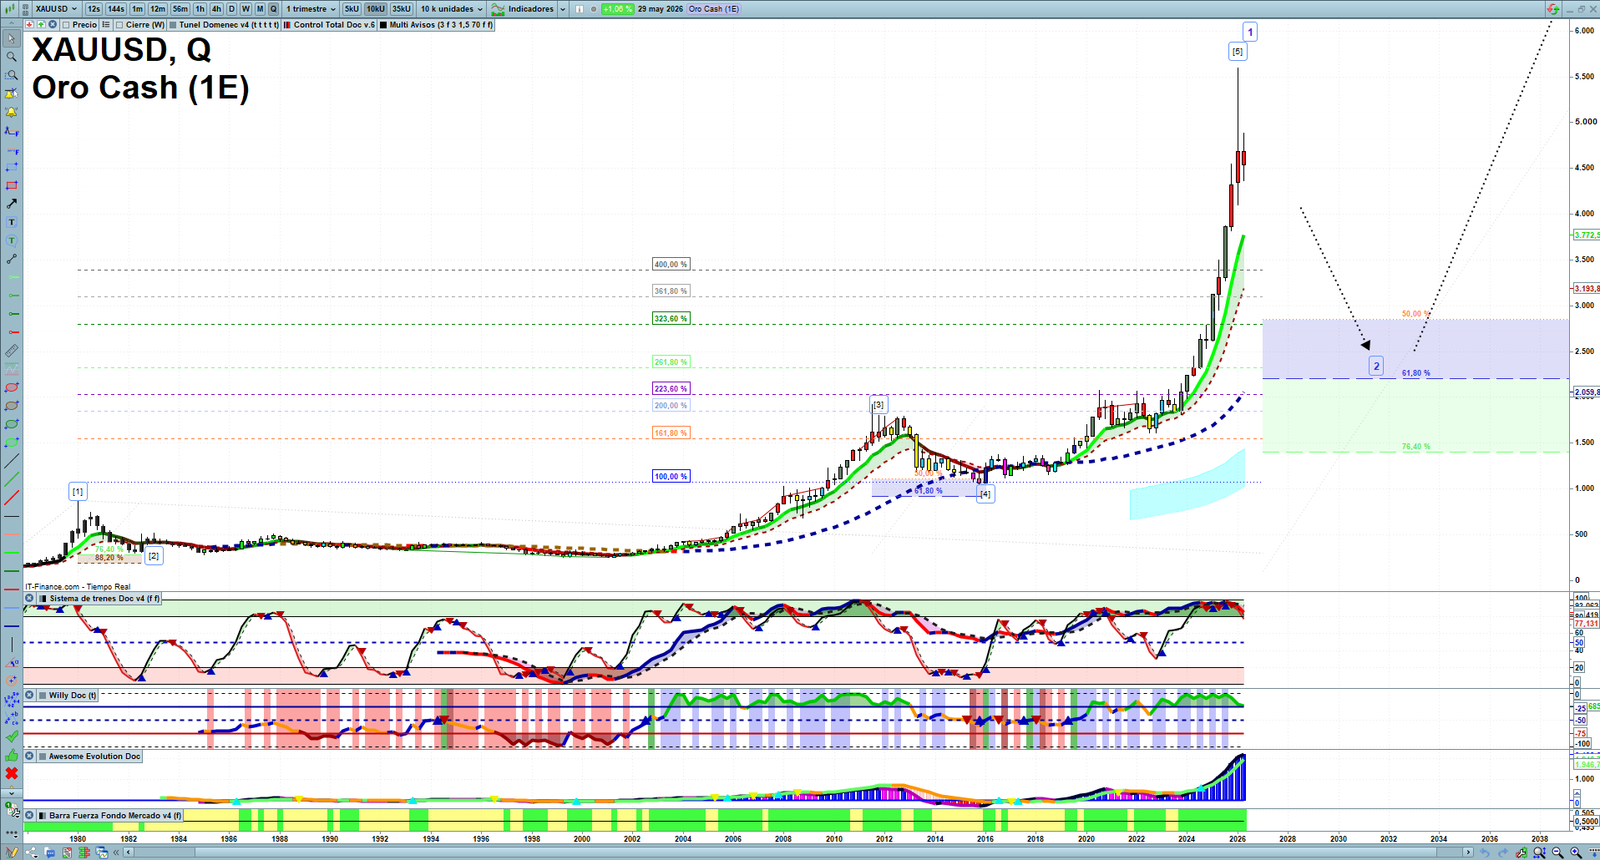The image size is (1600, 860).
Task: Select the black diagonal line tool
Action: pyautogui.click(x=12, y=462)
